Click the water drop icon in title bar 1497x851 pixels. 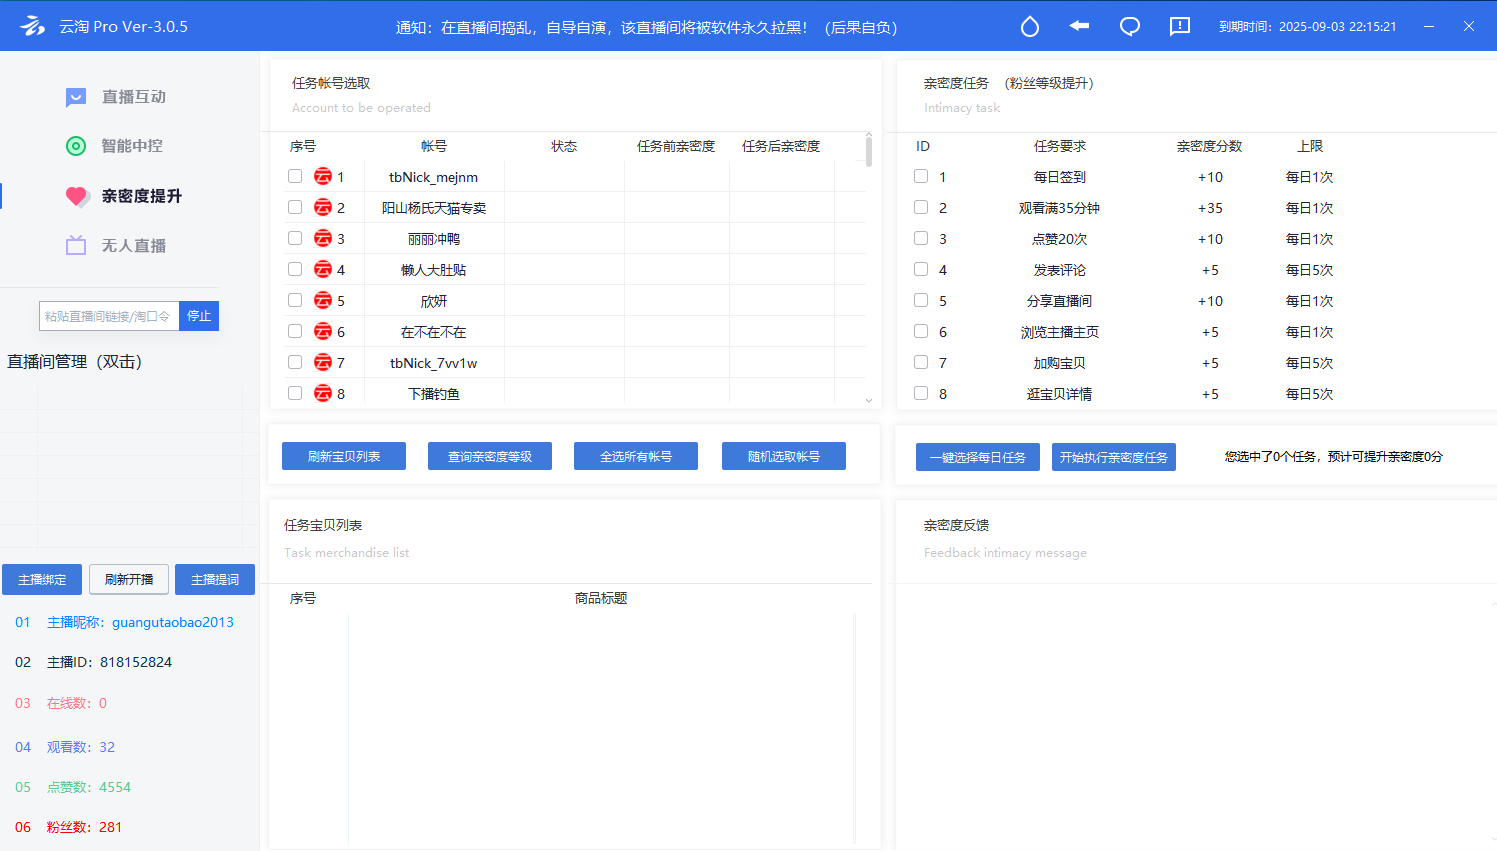1029,27
